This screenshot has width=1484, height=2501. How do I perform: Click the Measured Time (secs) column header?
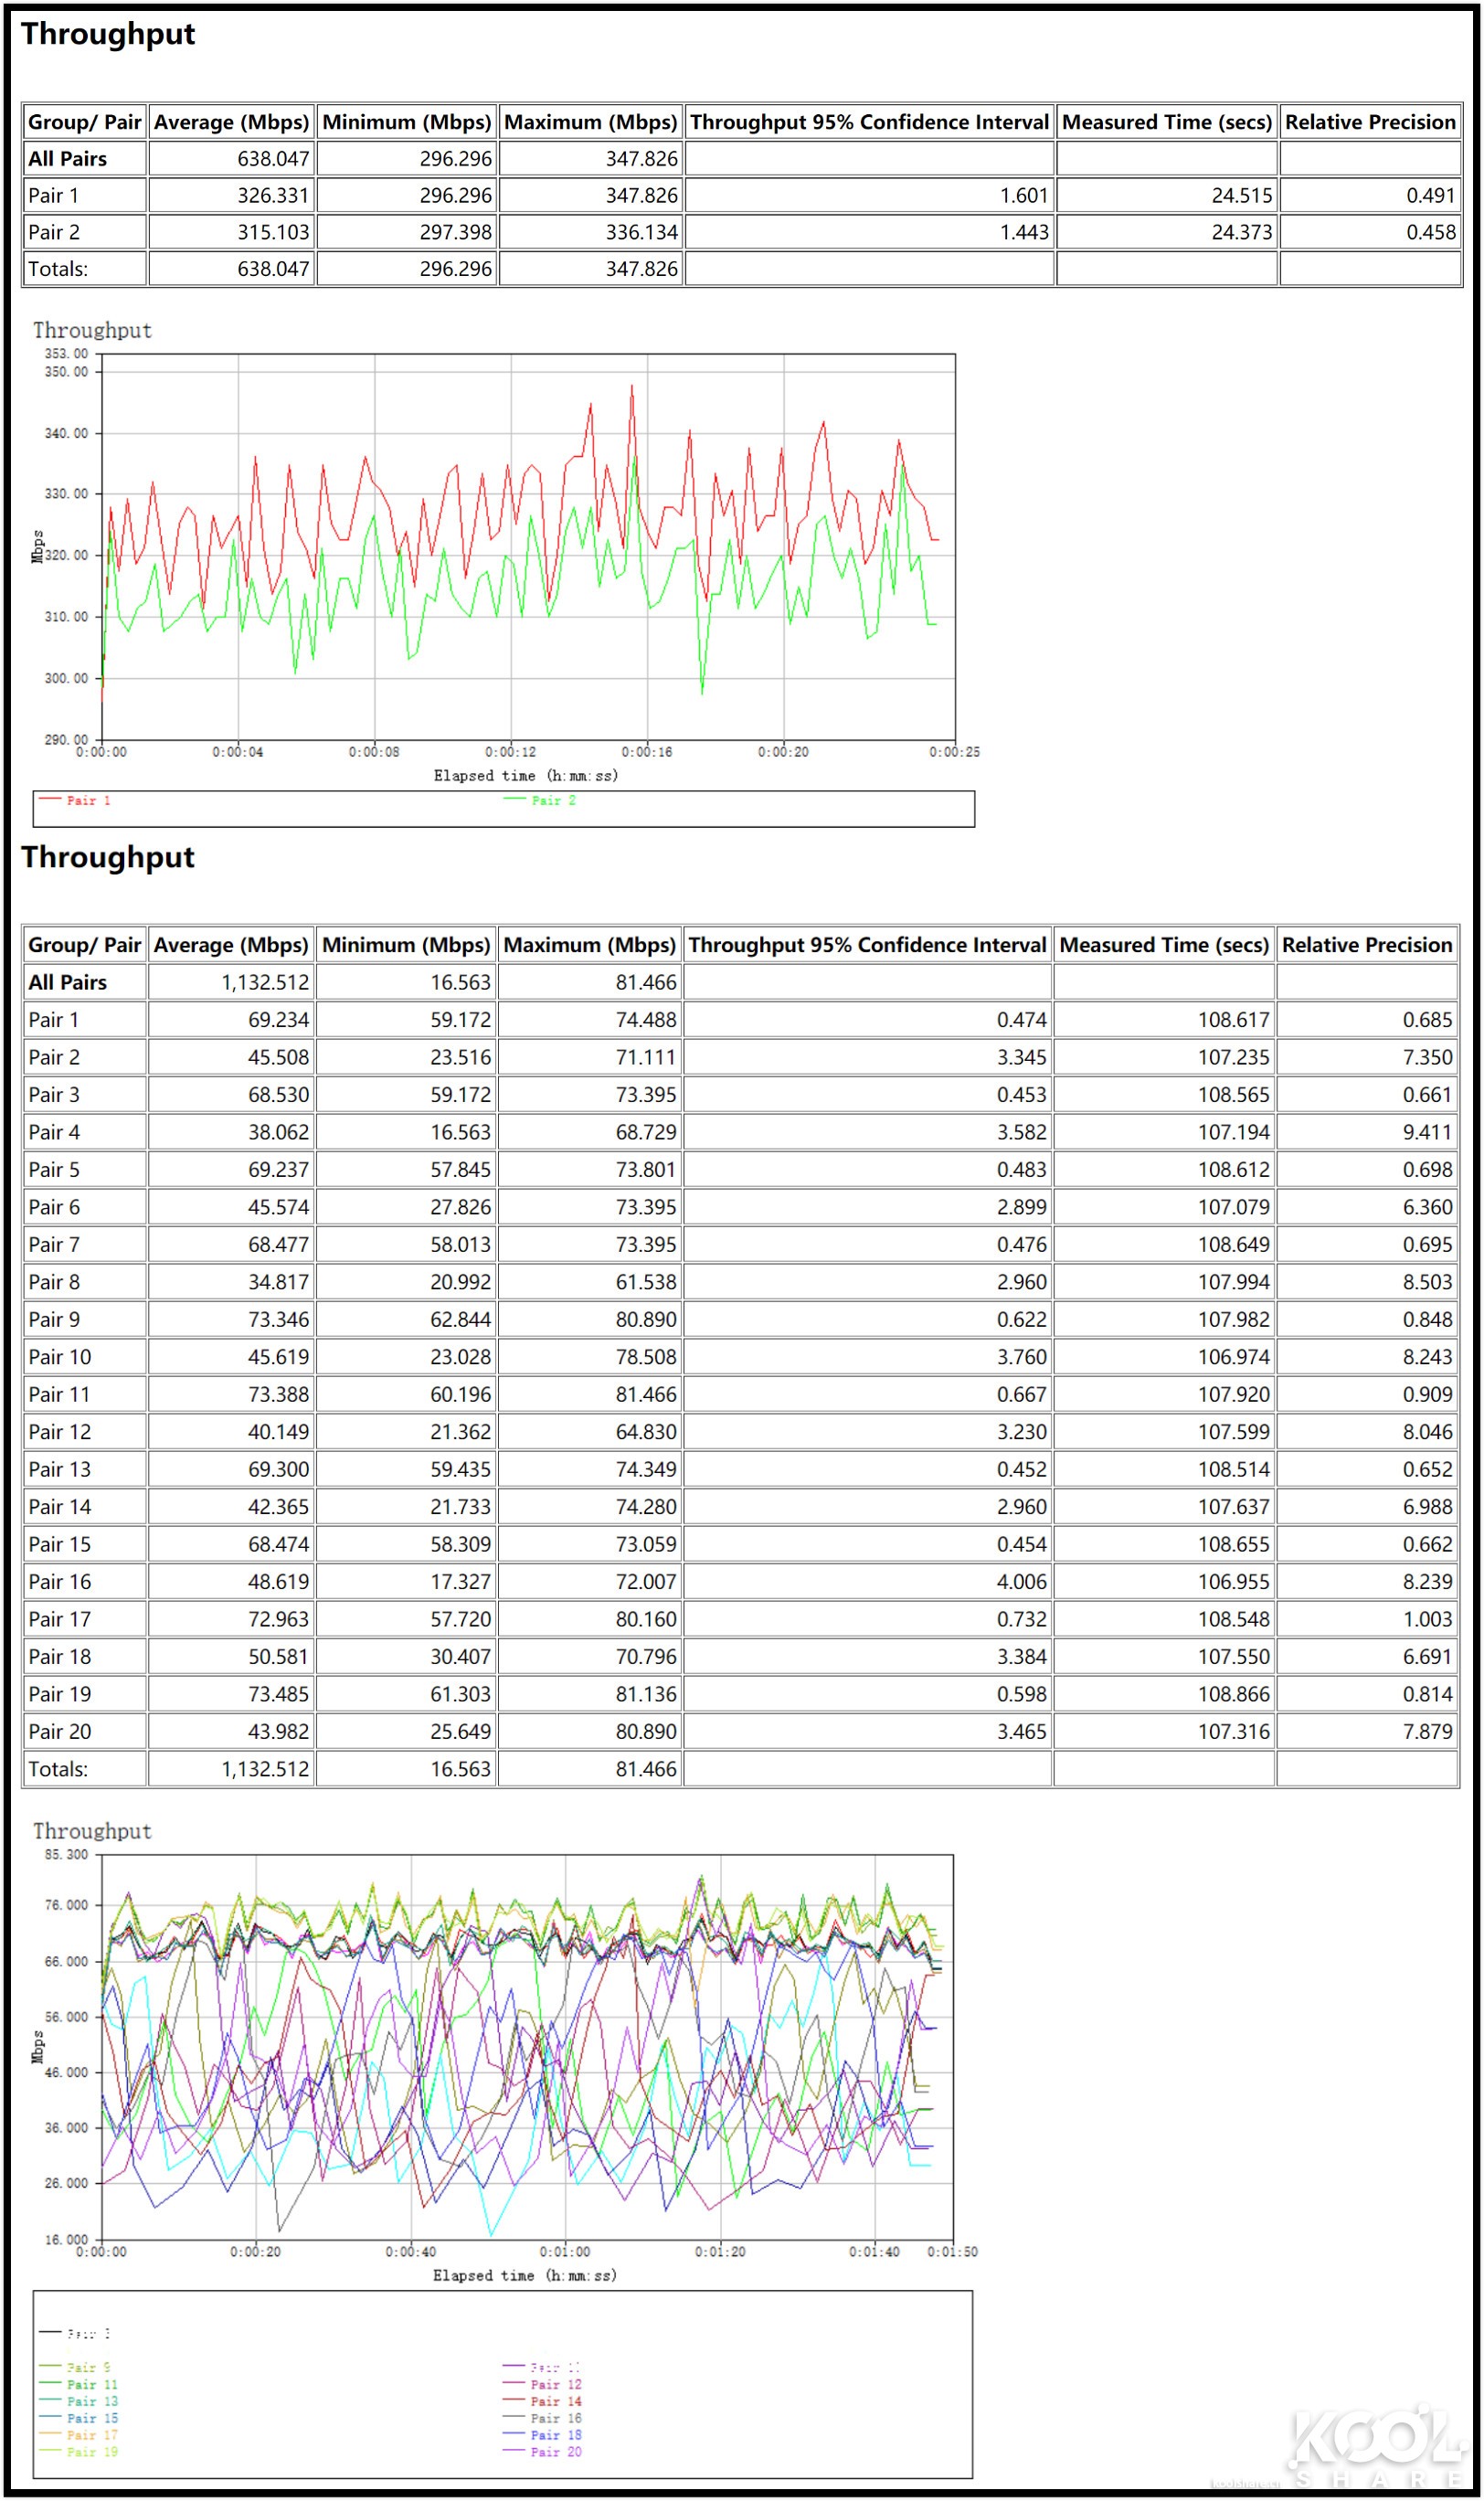pyautogui.click(x=1166, y=123)
